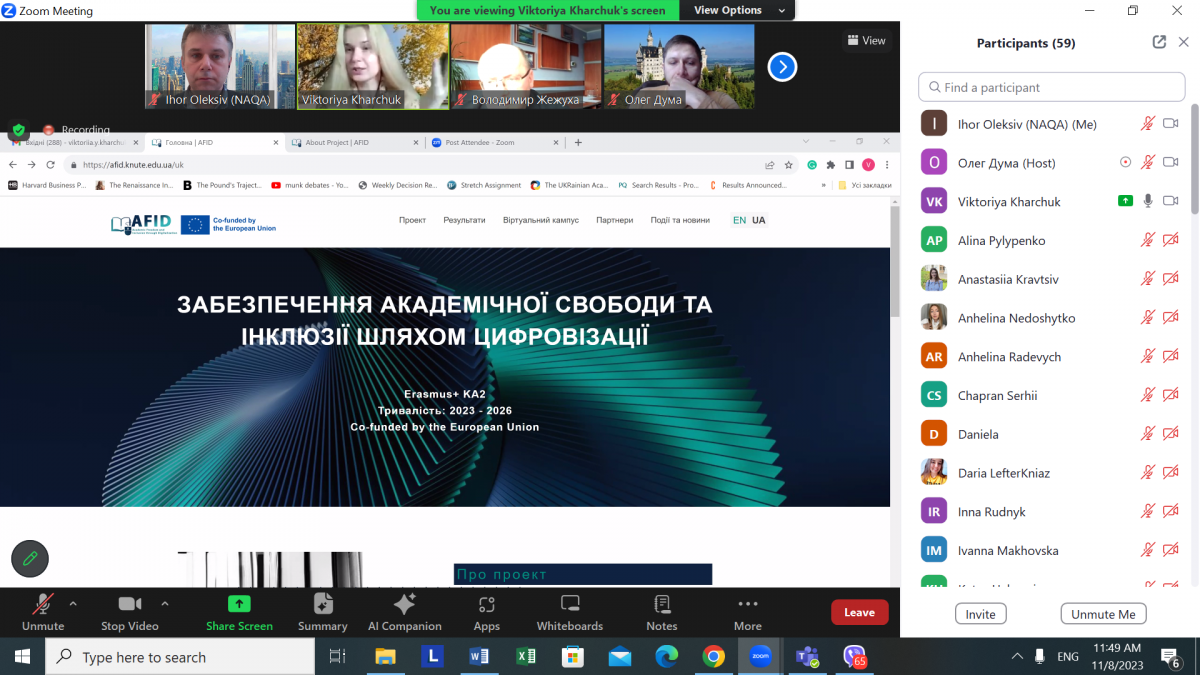
Task: Open the Apps icon in Zoom toolbar
Action: 486,611
